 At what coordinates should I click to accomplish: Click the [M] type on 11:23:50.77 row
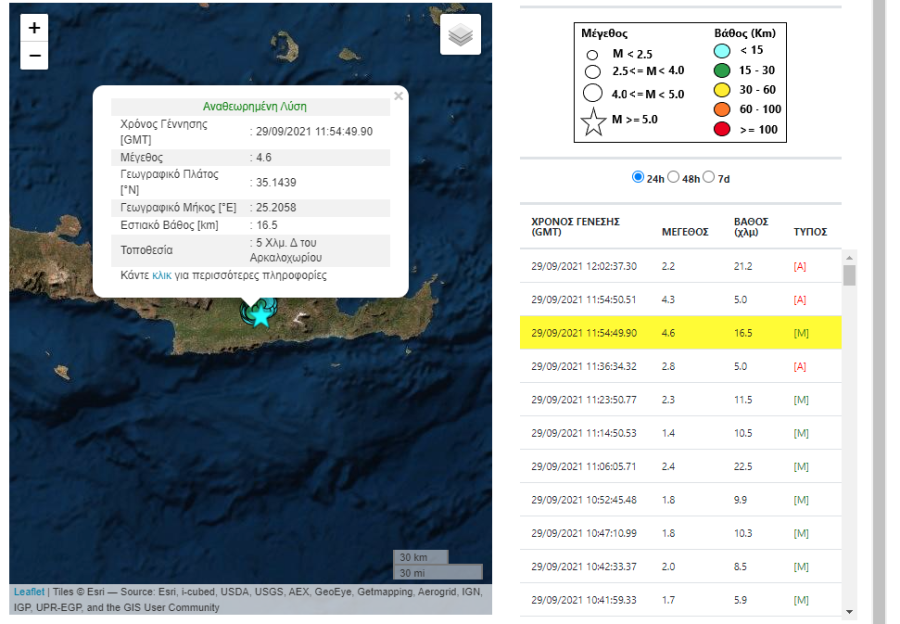tap(801, 400)
